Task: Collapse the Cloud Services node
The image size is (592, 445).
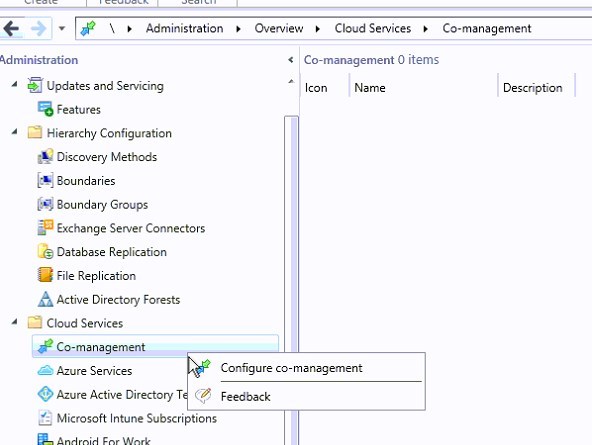Action: 14,322
